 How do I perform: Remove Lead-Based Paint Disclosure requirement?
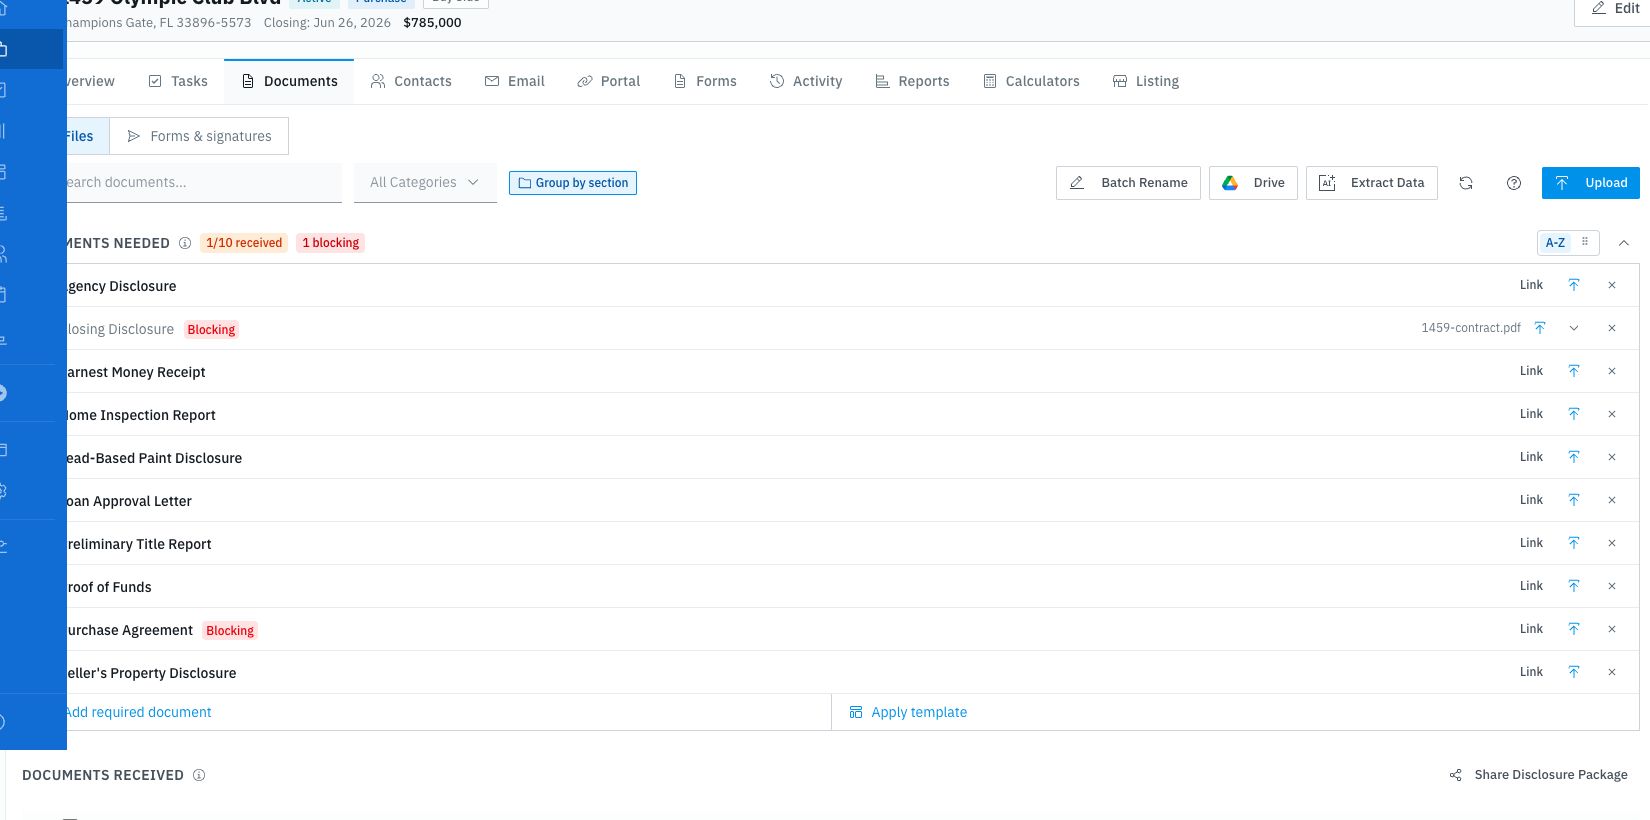pyautogui.click(x=1612, y=457)
